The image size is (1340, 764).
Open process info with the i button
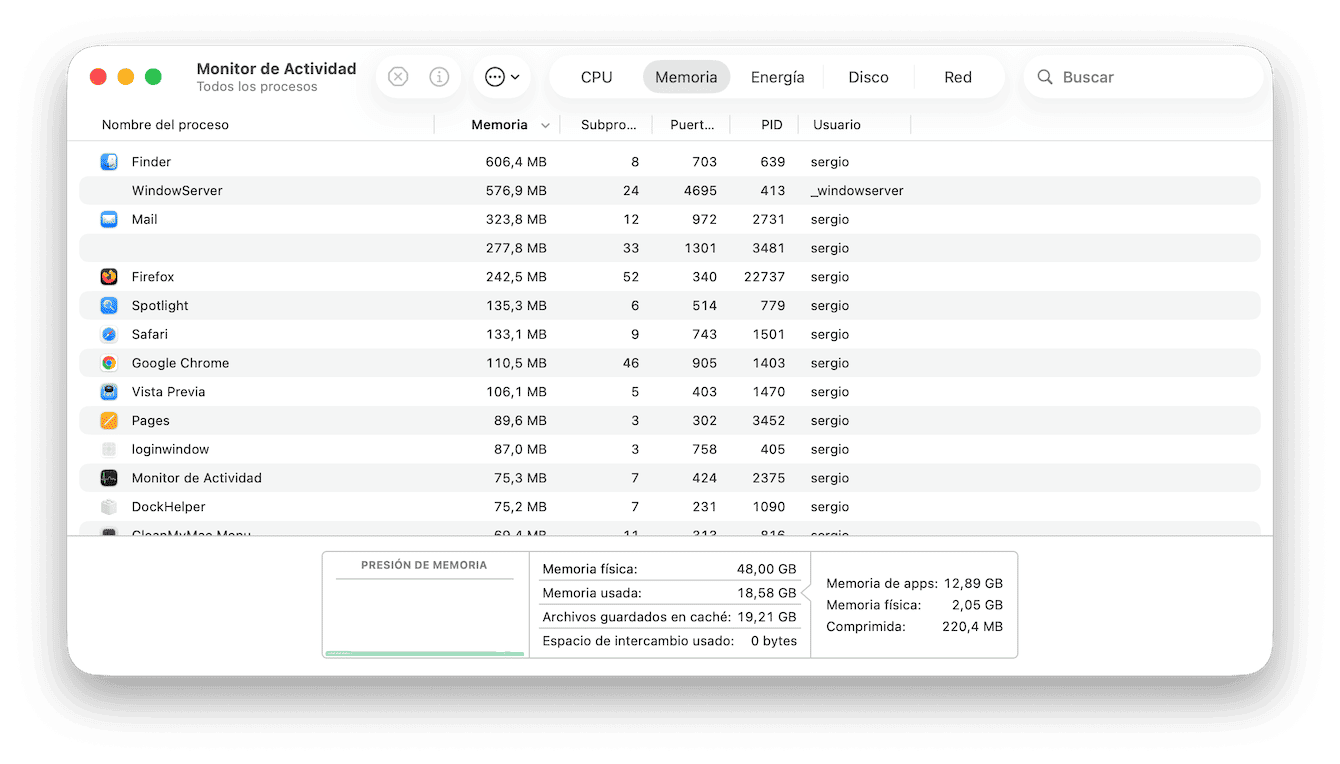pos(439,77)
